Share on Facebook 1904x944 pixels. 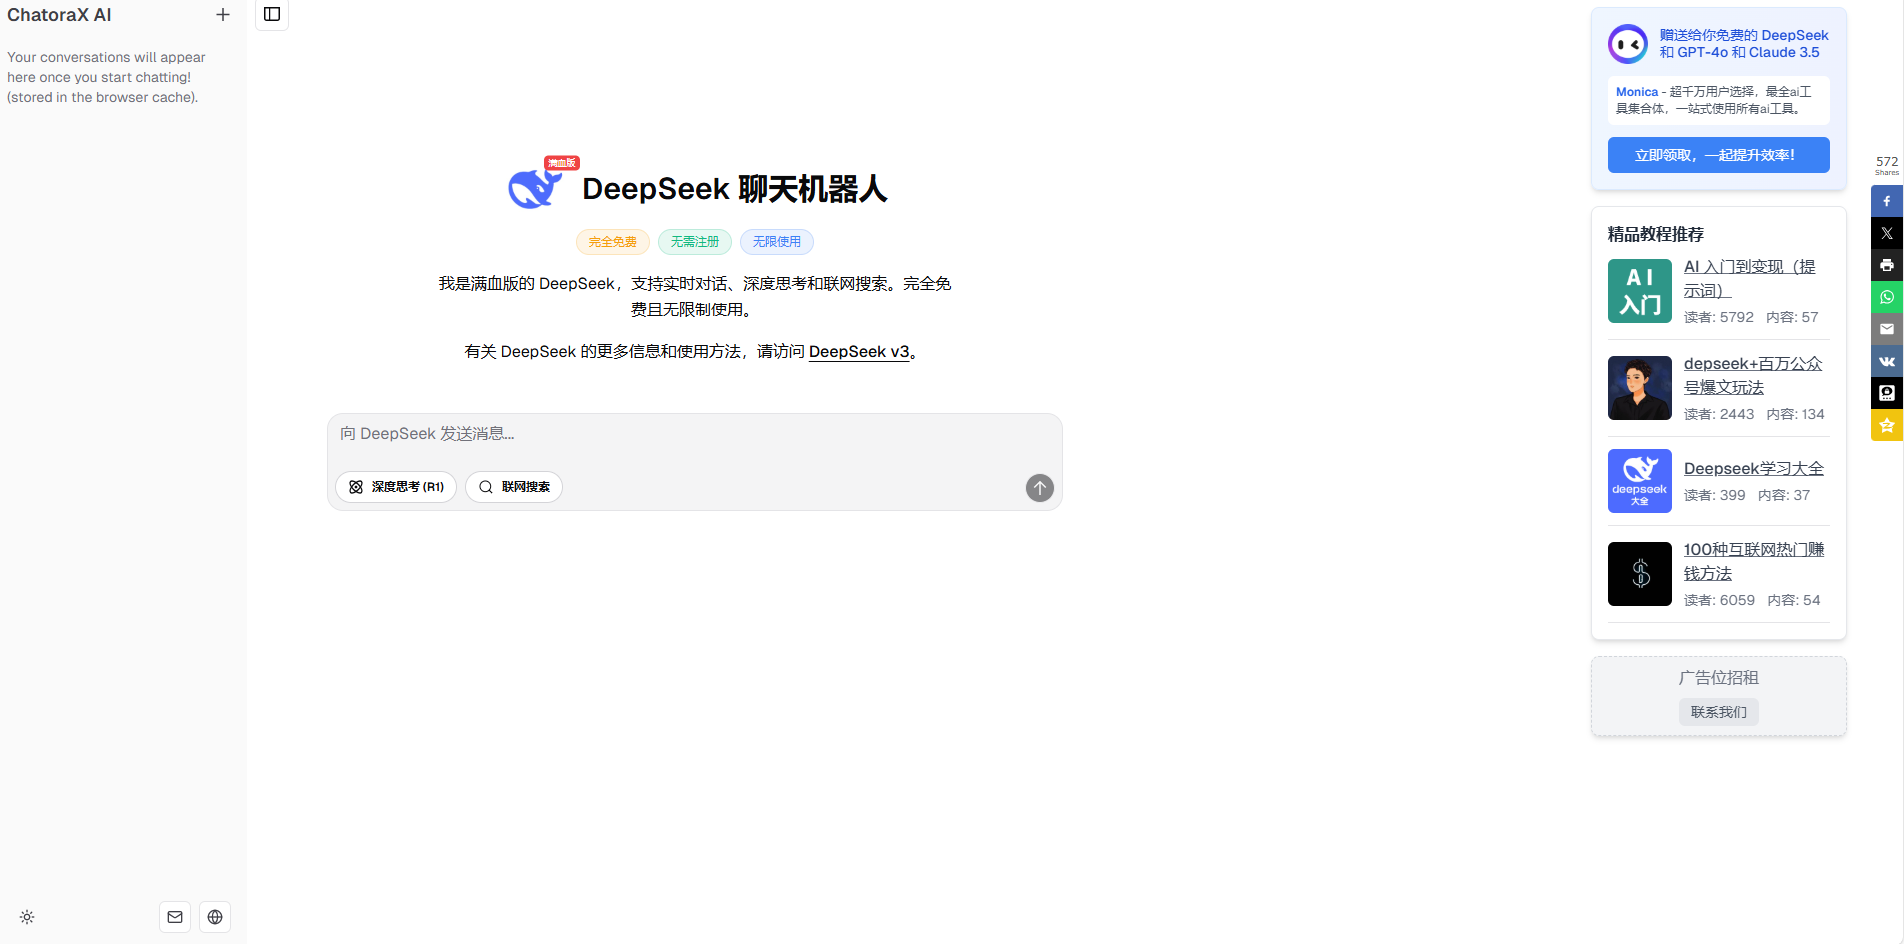click(x=1886, y=201)
